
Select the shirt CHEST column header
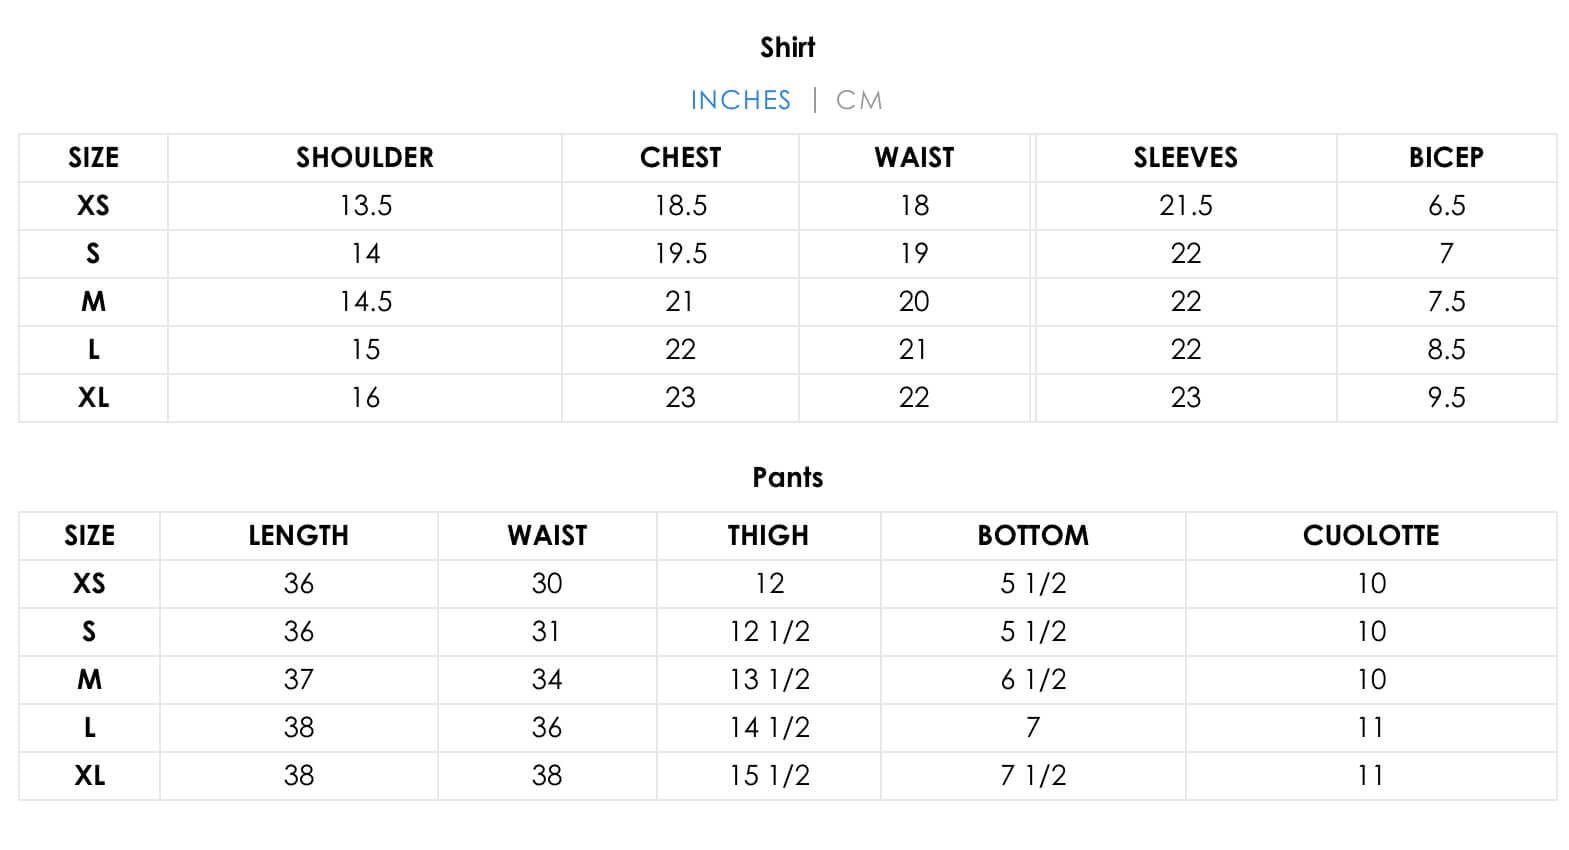[680, 157]
